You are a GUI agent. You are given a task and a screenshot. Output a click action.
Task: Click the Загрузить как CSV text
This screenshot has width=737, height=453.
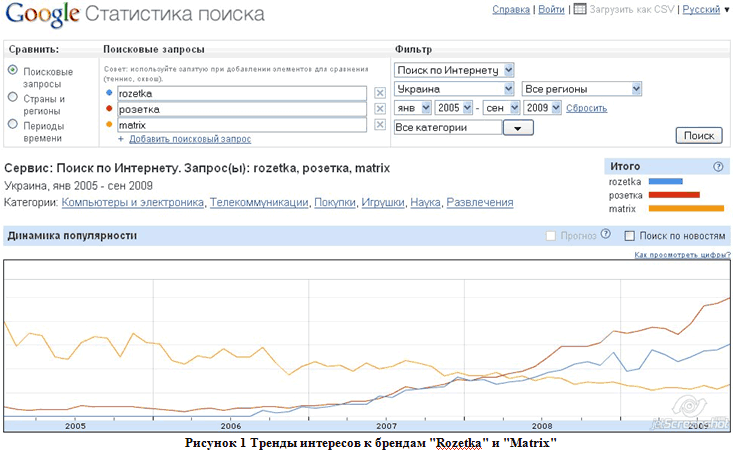632,9
